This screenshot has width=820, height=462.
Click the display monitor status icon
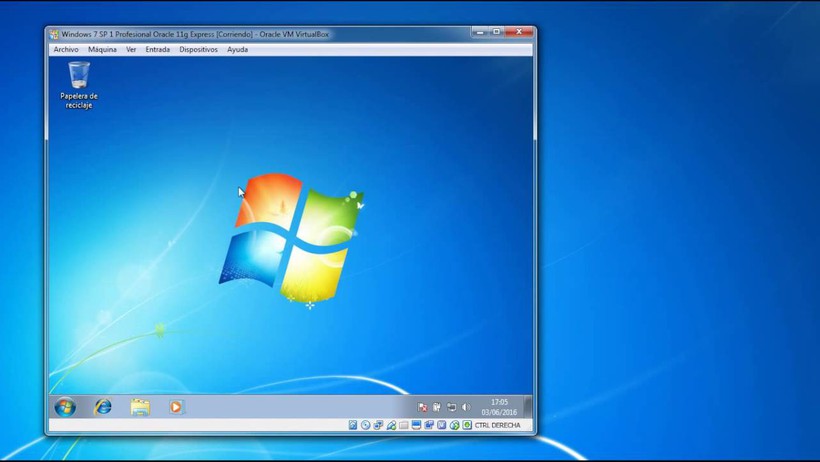416,425
